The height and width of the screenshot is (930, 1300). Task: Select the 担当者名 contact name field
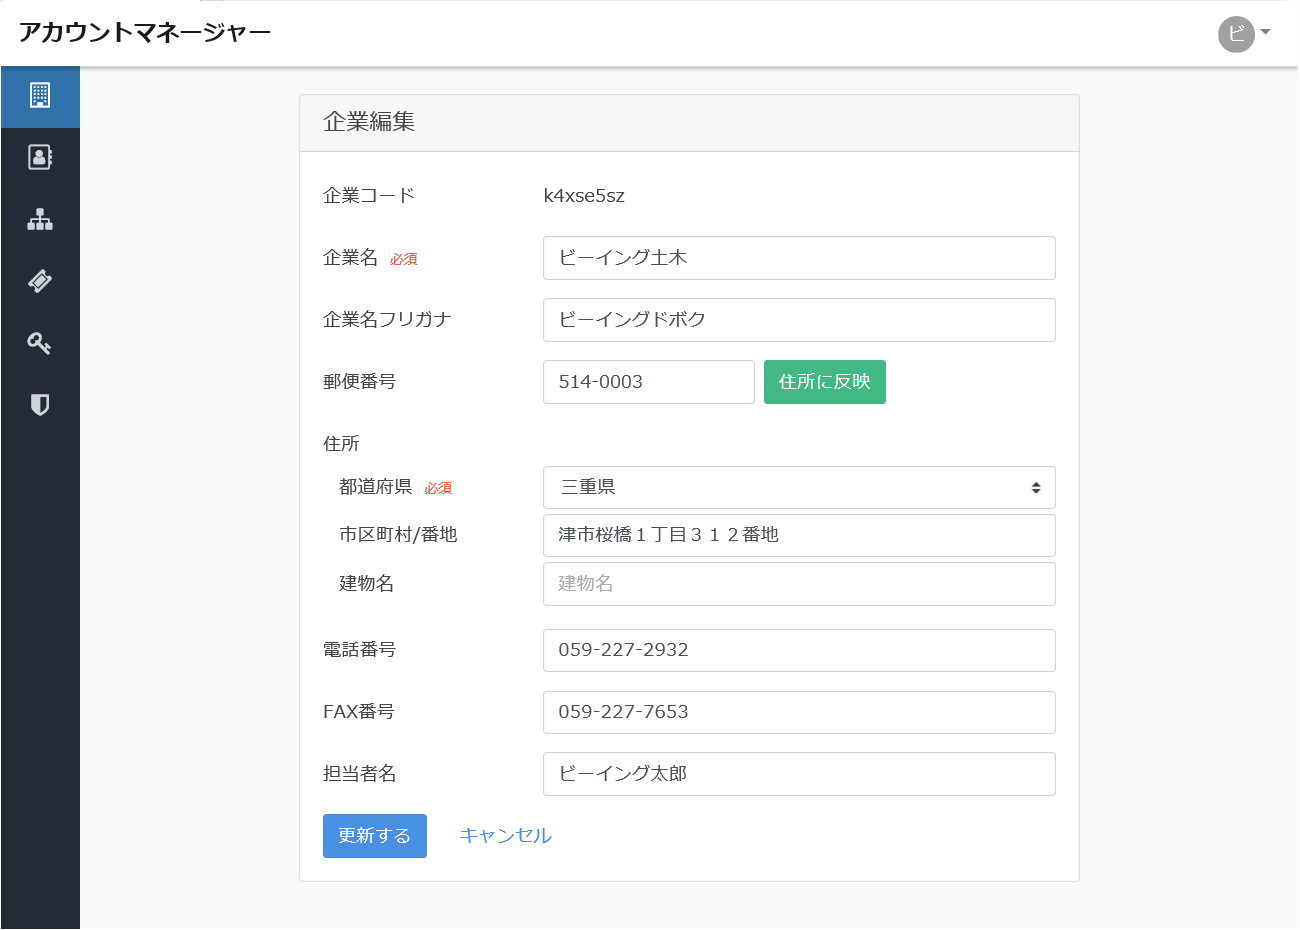pos(799,774)
